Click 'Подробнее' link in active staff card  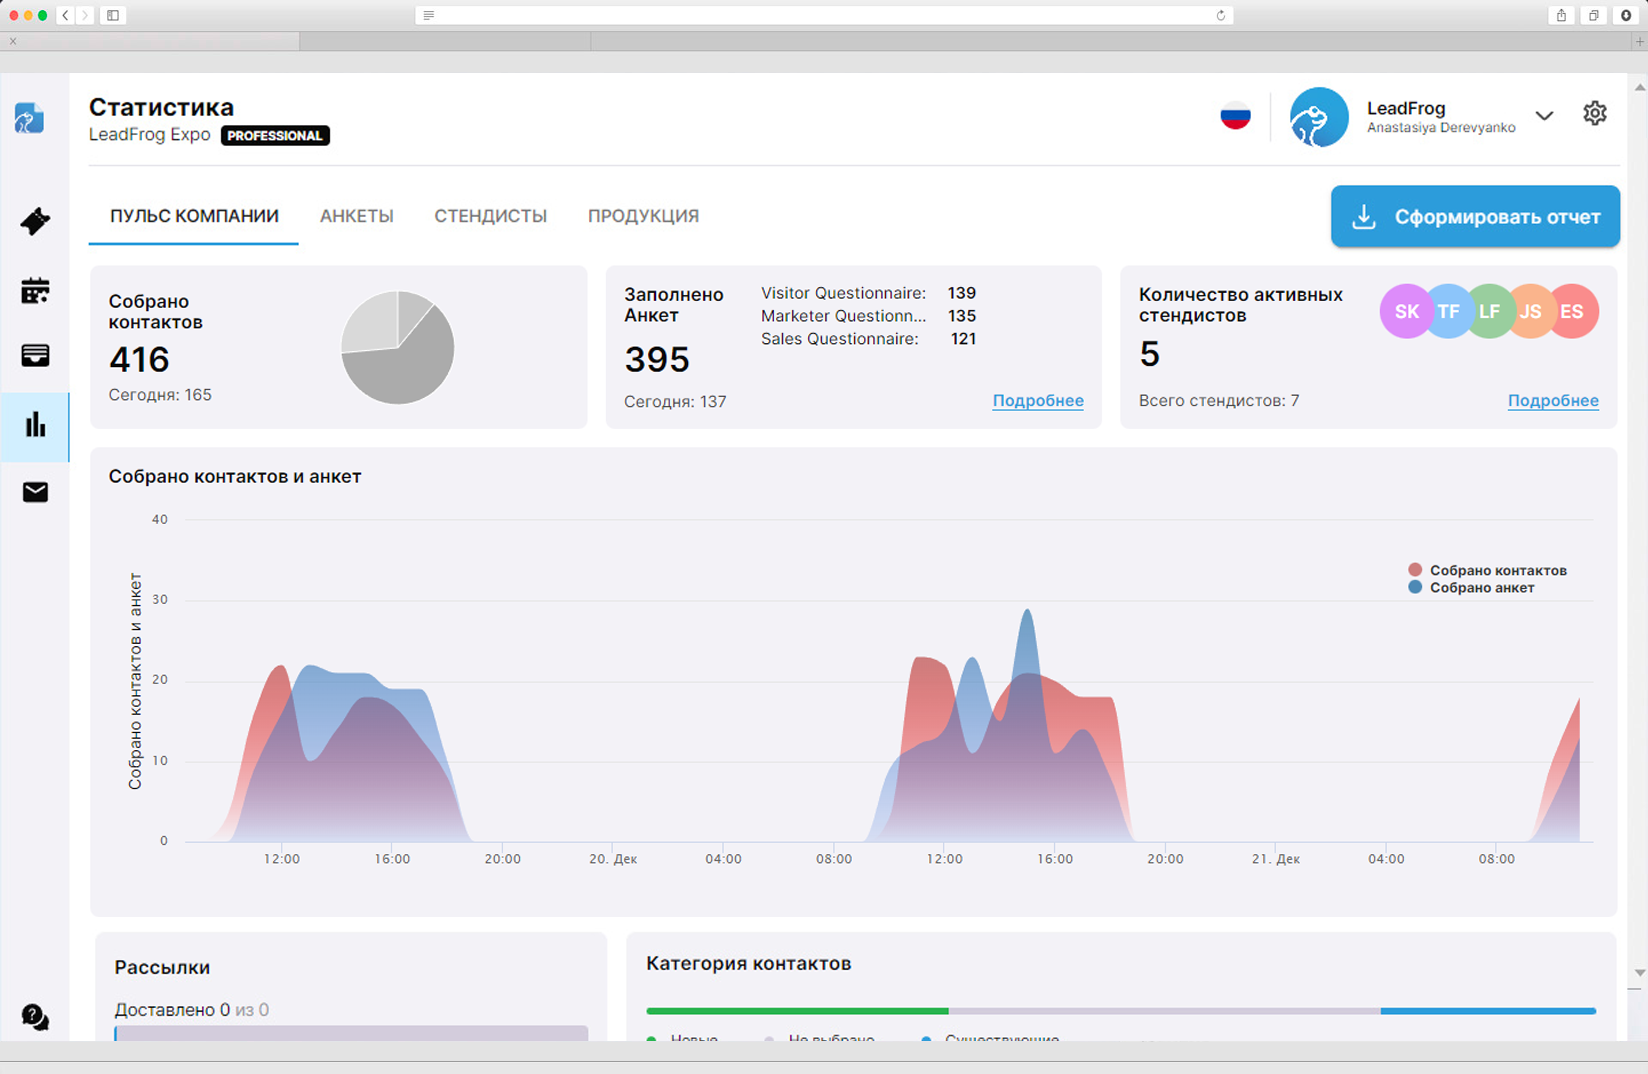(x=1552, y=401)
